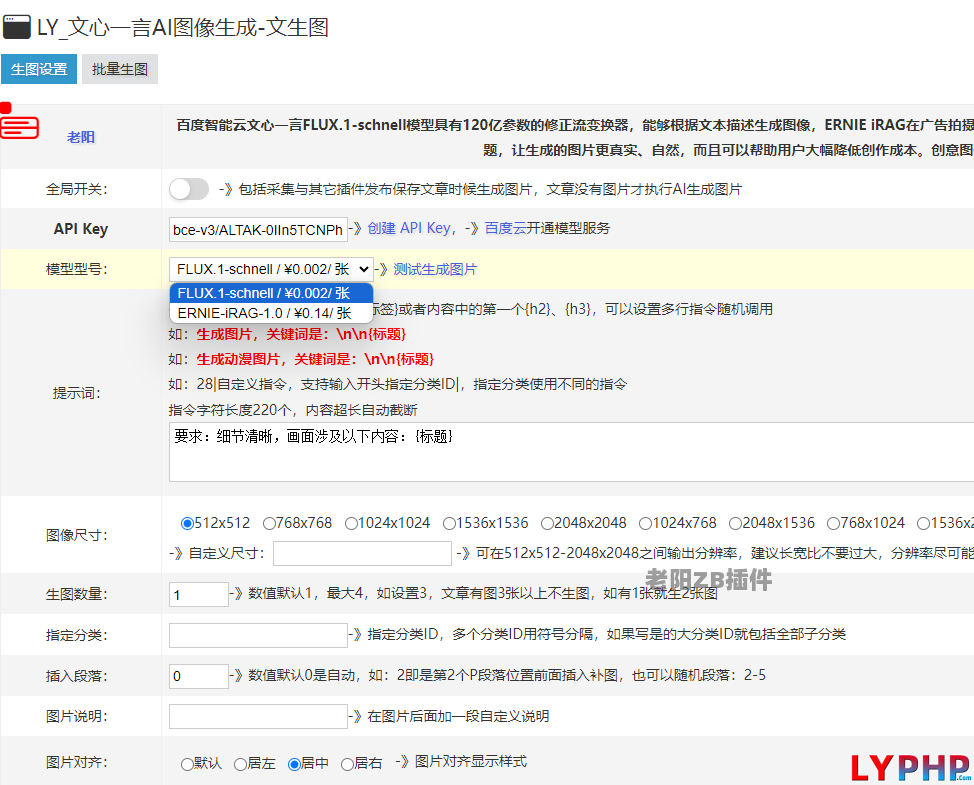
Task: Click the 模型型号 row label
Action: pyautogui.click(x=76, y=270)
